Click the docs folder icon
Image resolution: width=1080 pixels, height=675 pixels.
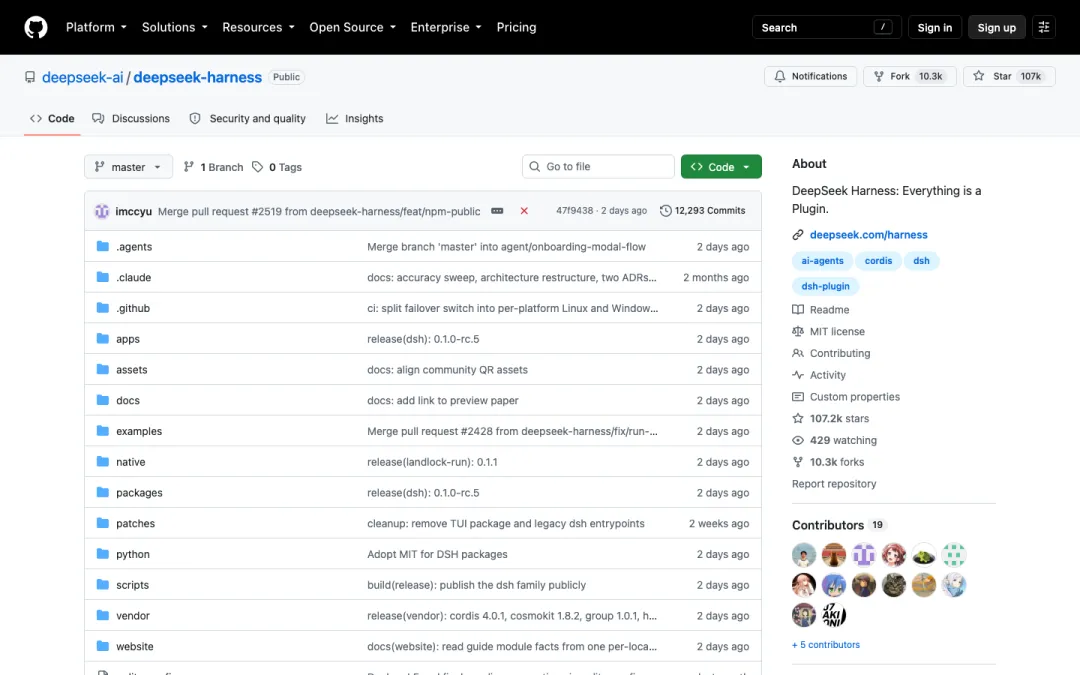pos(103,400)
